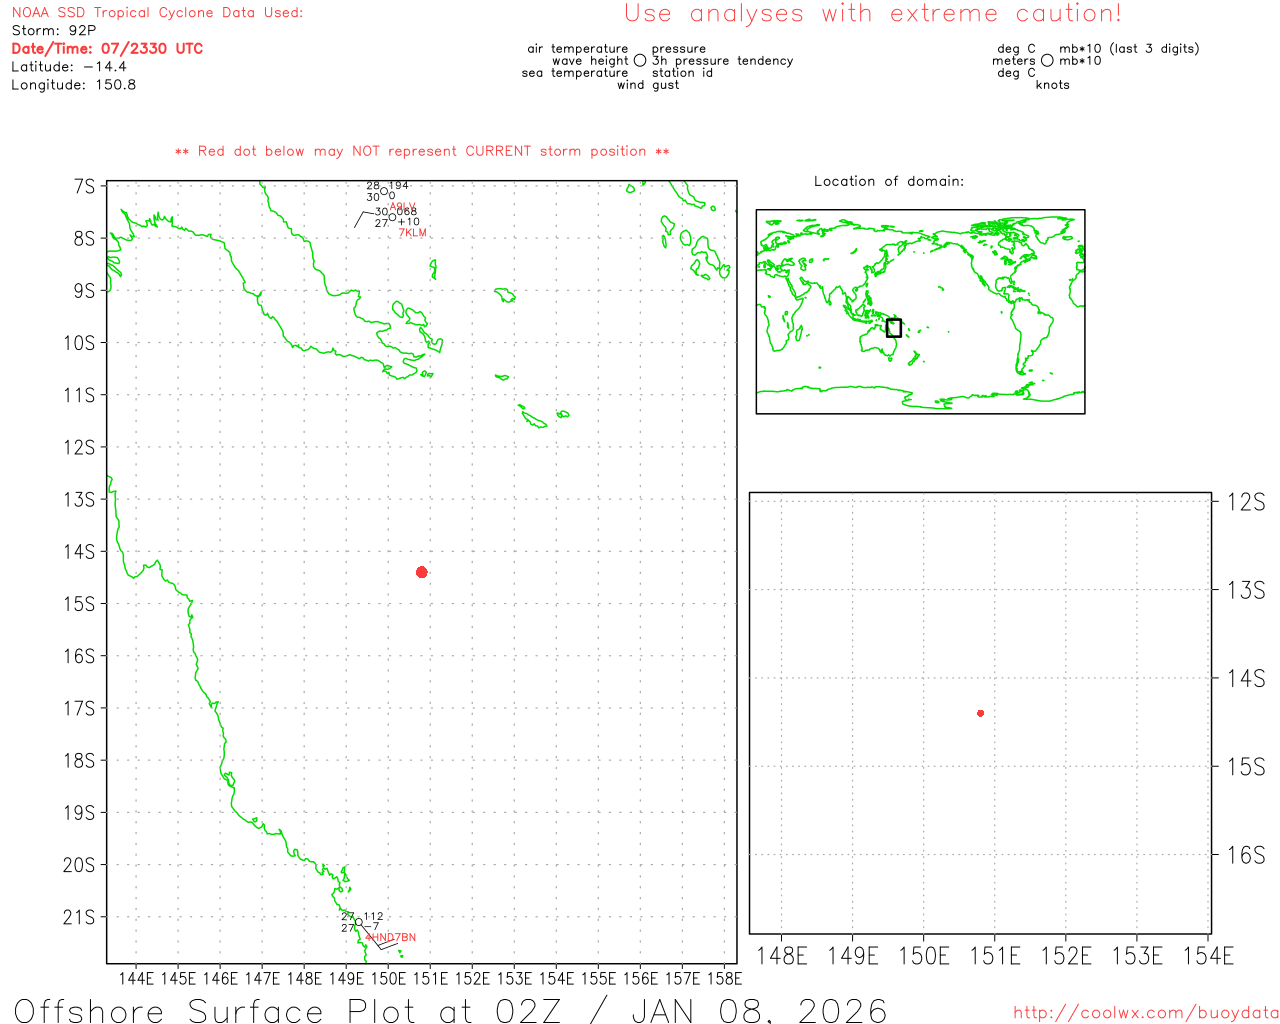Click the red dot position warning note
Image resolution: width=1280 pixels, height=1024 pixels.
point(422,151)
